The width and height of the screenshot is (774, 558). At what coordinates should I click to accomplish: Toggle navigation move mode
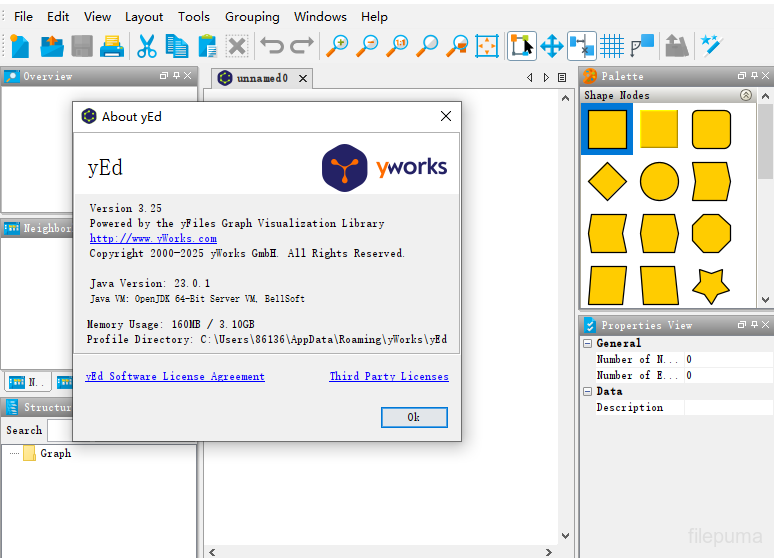click(x=552, y=46)
